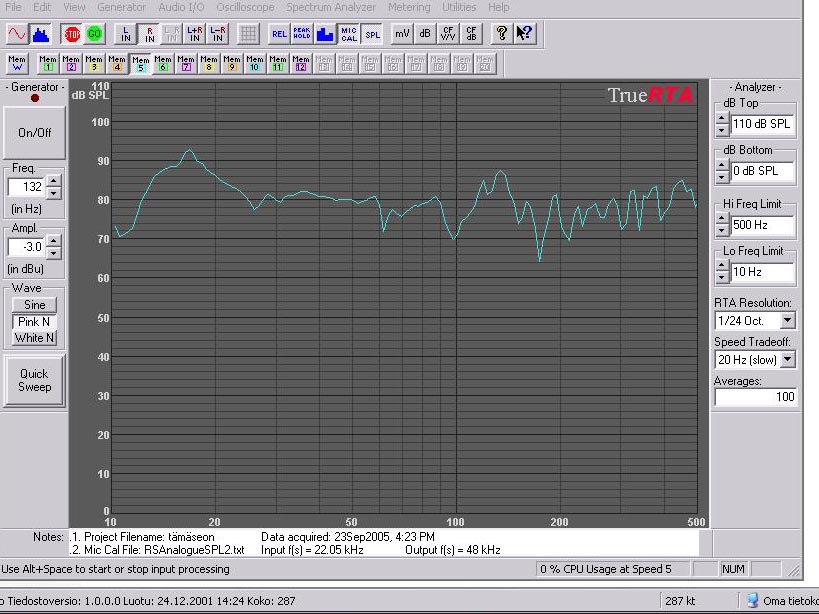
Task: Select oscilloscope sine wave view icon
Action: pyautogui.click(x=17, y=34)
